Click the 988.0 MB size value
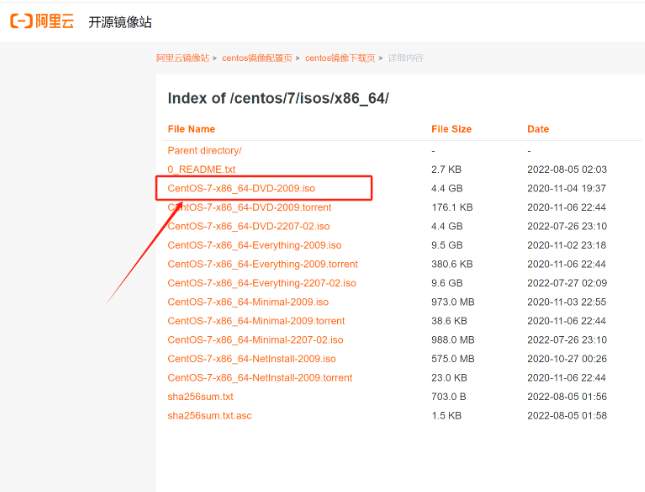 click(452, 340)
